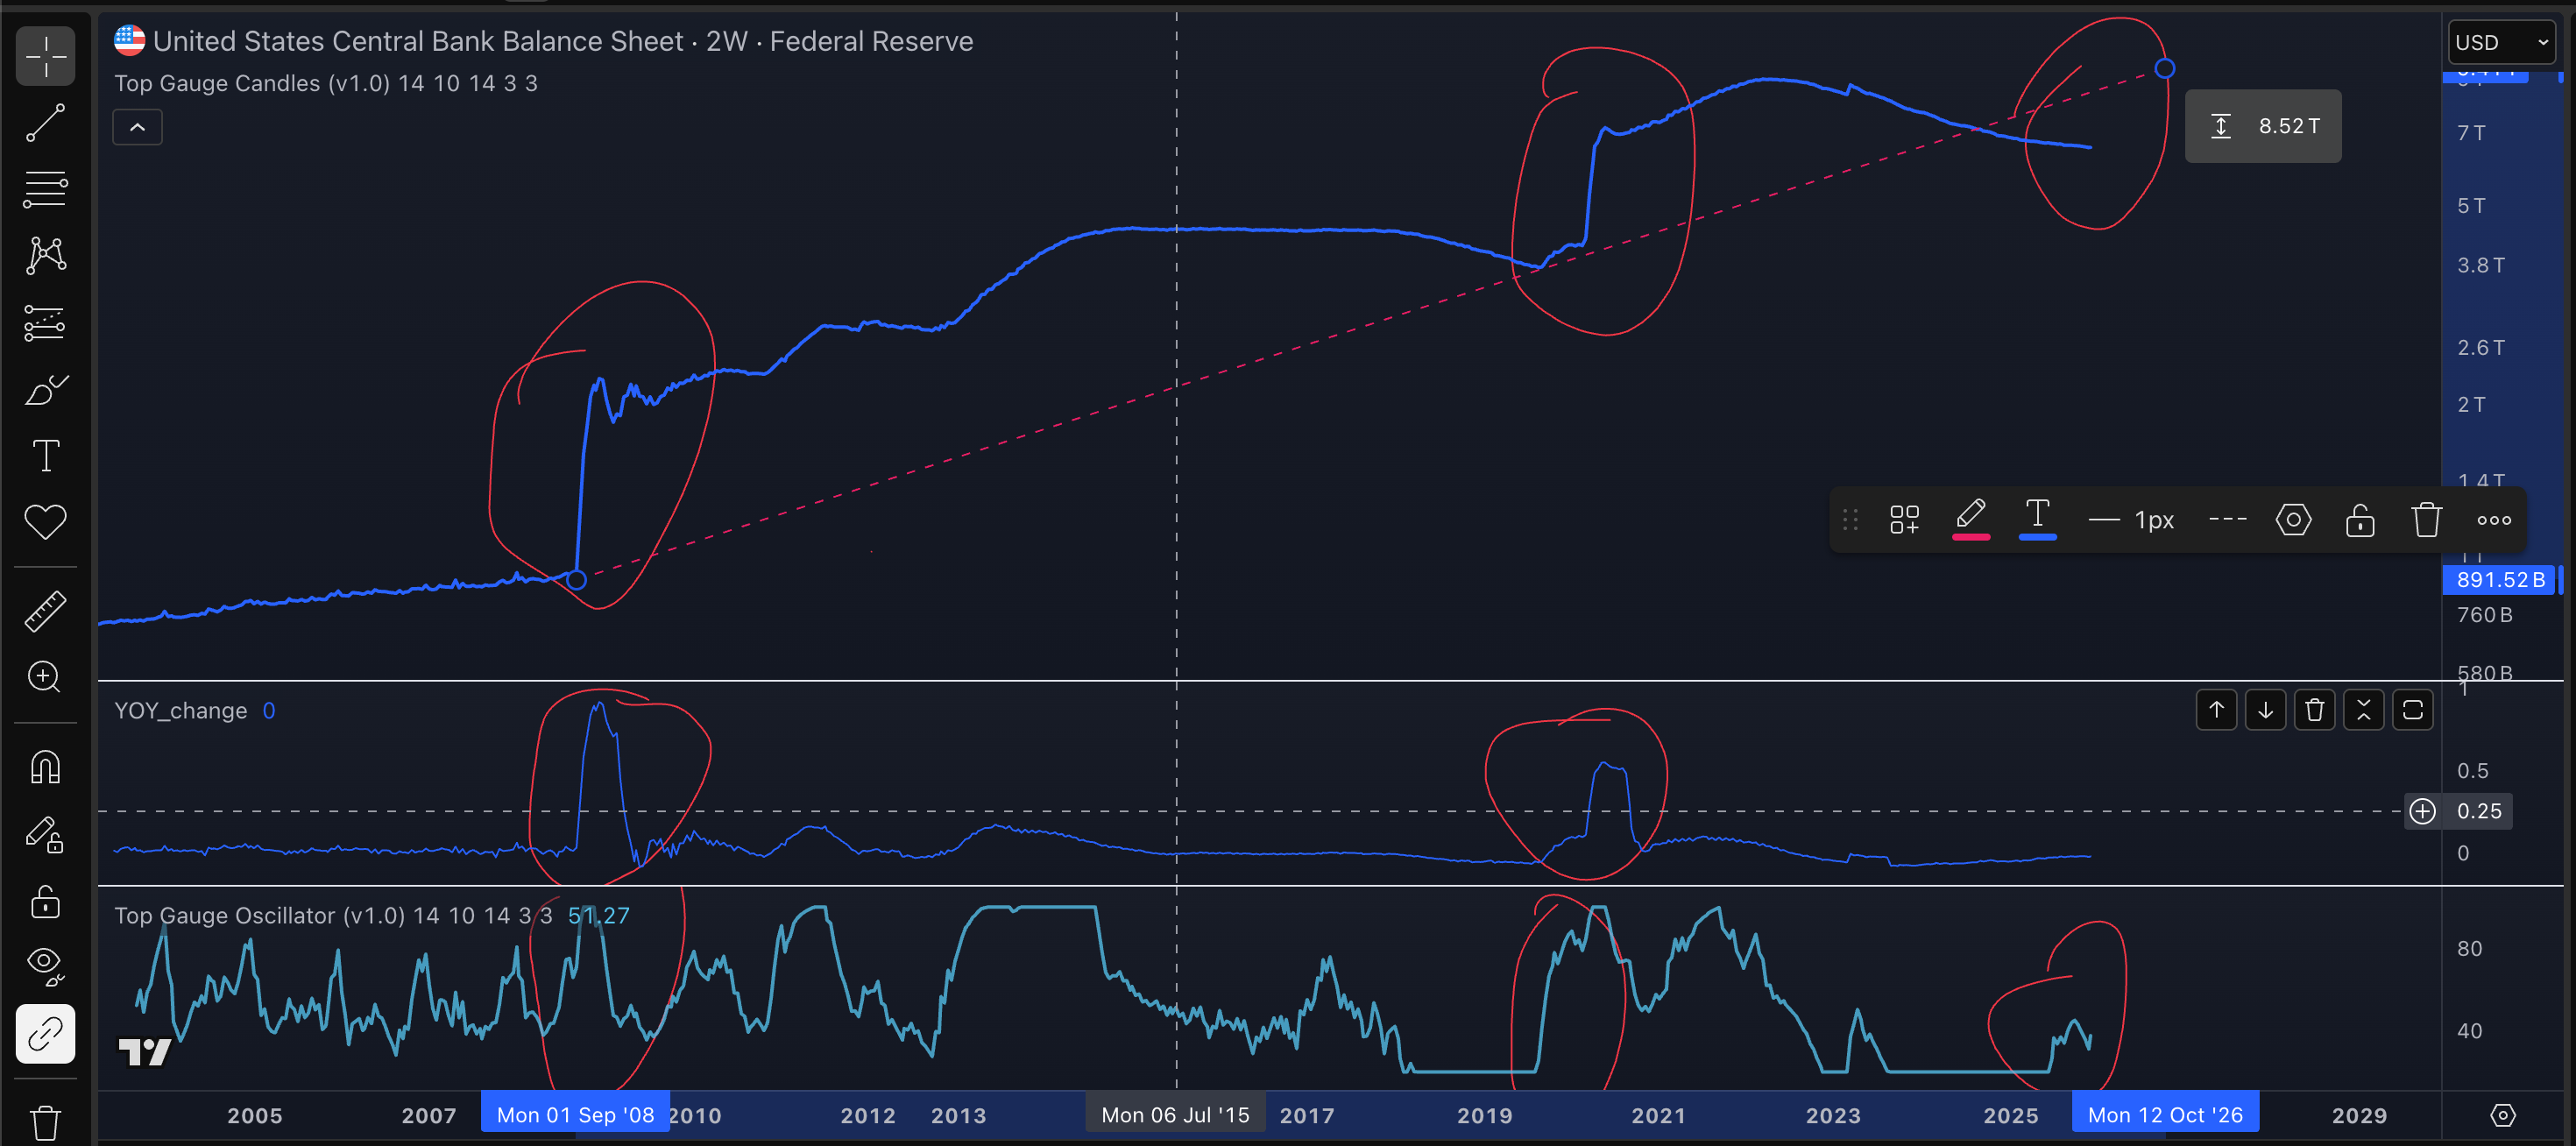Image resolution: width=2576 pixels, height=1146 pixels.
Task: Choose the text annotation tool
Action: pyautogui.click(x=45, y=456)
